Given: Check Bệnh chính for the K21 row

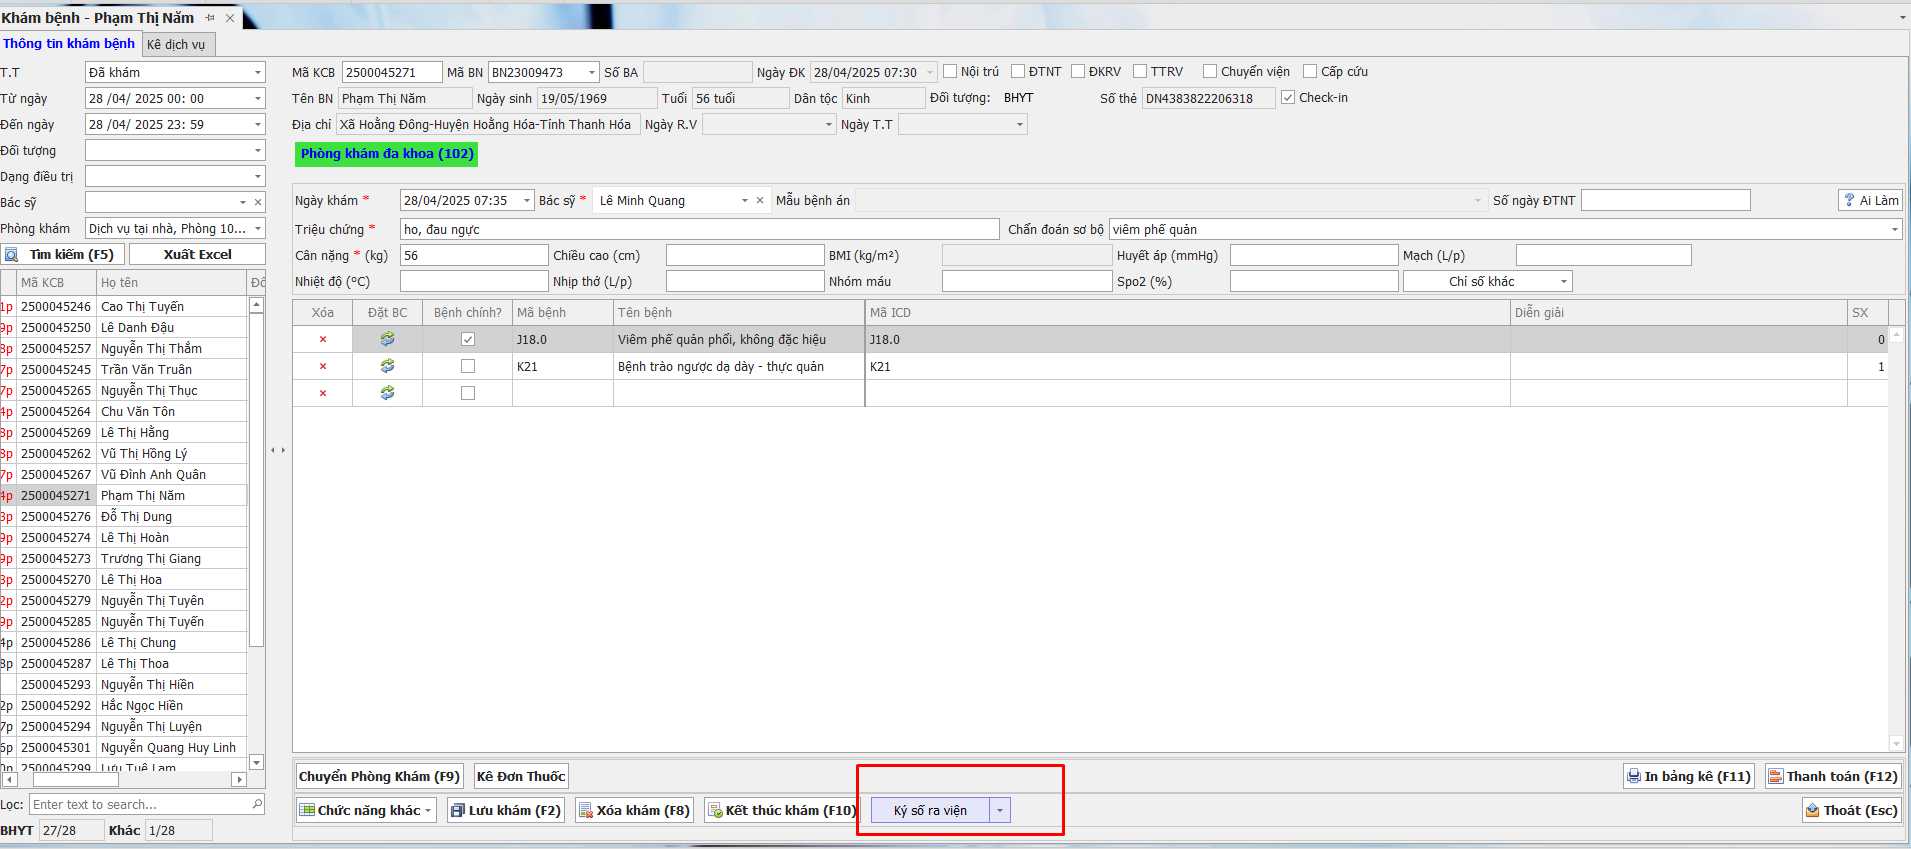Looking at the screenshot, I should (x=467, y=367).
